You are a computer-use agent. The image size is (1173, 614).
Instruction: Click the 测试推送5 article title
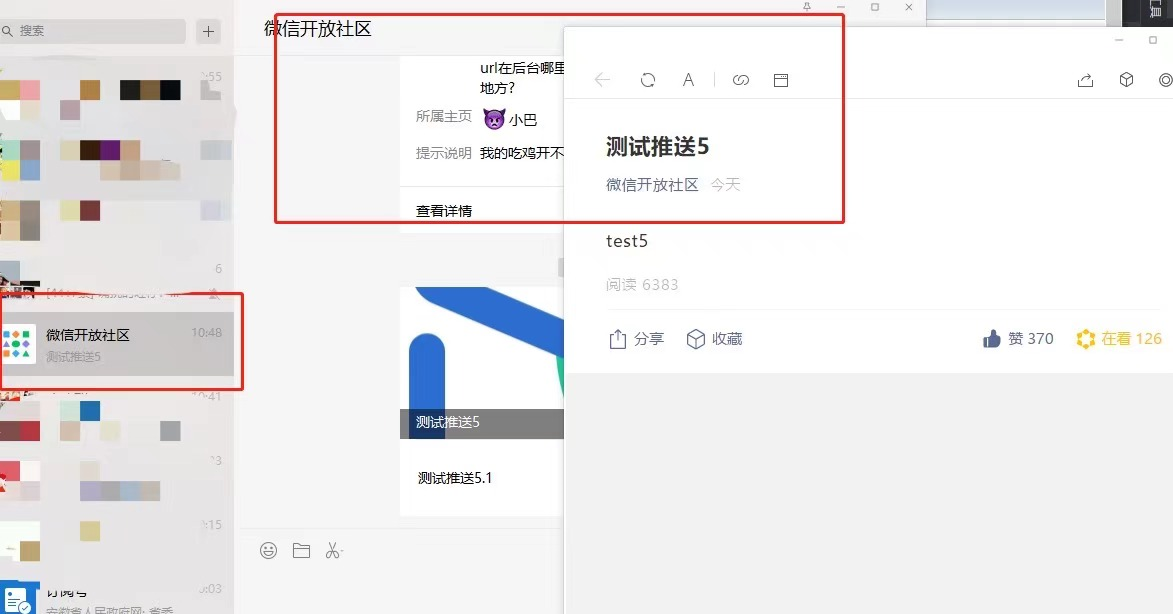click(657, 147)
